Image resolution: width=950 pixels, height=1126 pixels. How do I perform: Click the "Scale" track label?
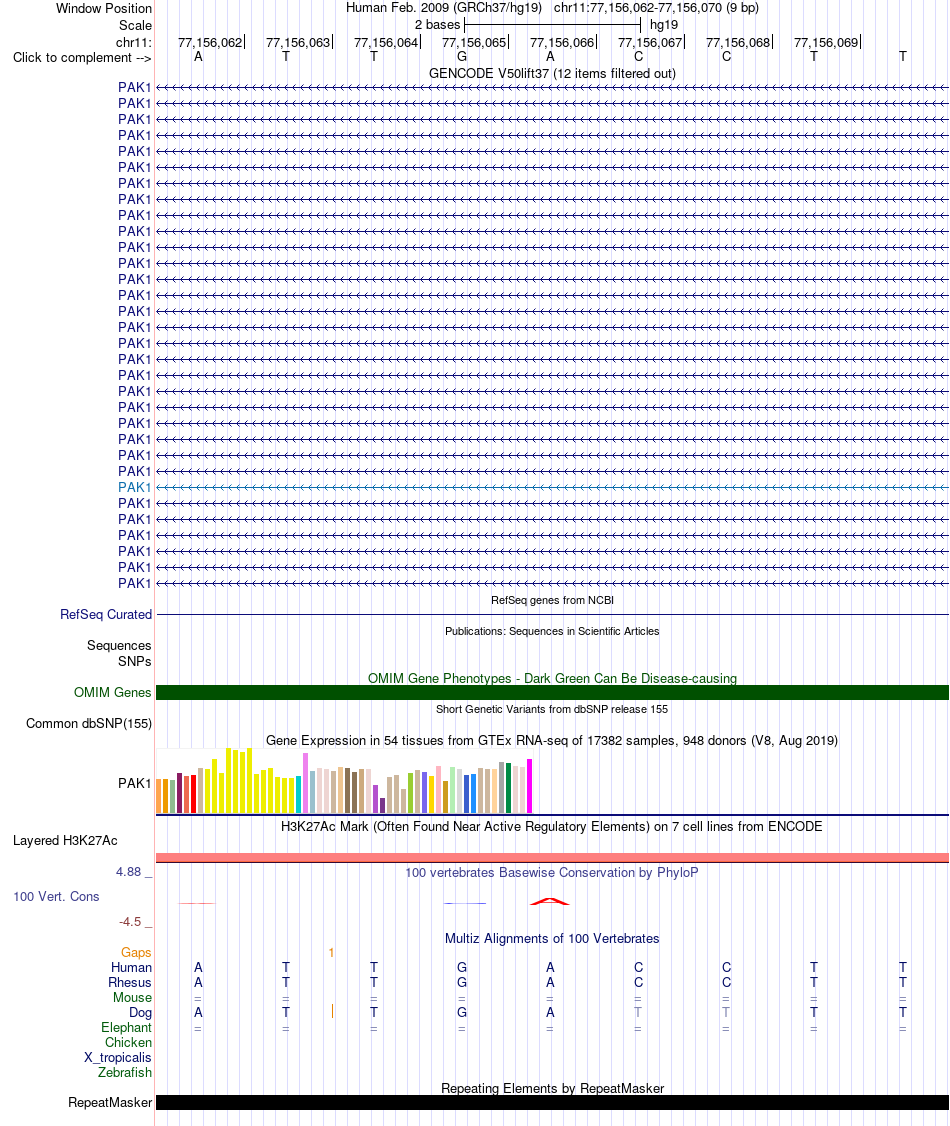point(135,25)
